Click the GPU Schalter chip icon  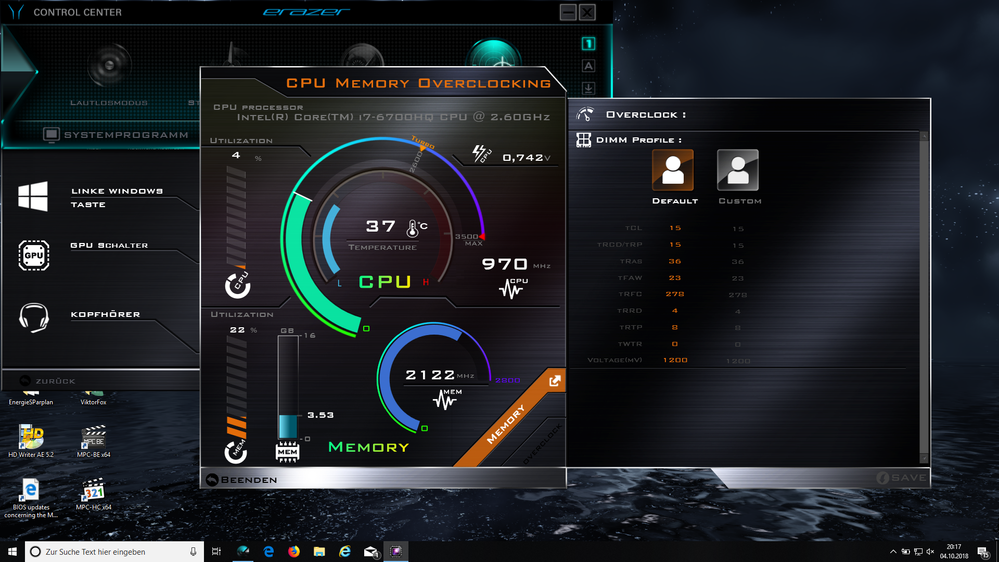pyautogui.click(x=34, y=255)
